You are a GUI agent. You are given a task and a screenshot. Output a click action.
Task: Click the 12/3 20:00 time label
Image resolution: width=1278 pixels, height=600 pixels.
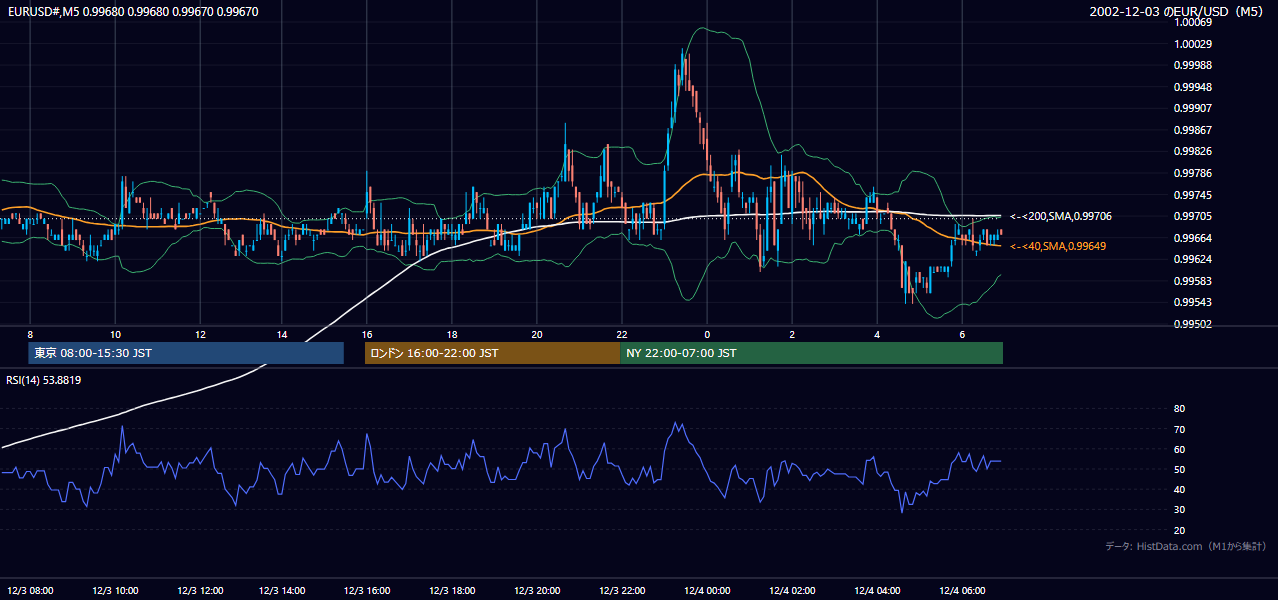[x=537, y=590]
